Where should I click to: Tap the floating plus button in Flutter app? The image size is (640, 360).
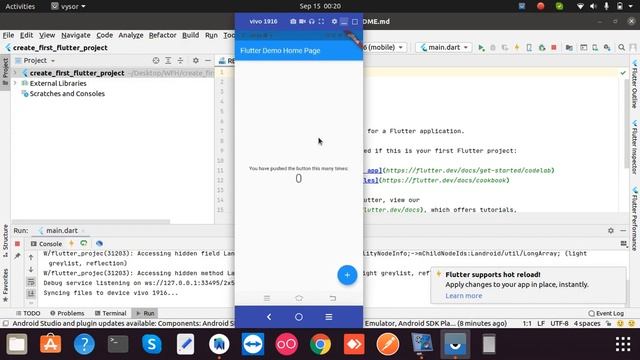347,275
